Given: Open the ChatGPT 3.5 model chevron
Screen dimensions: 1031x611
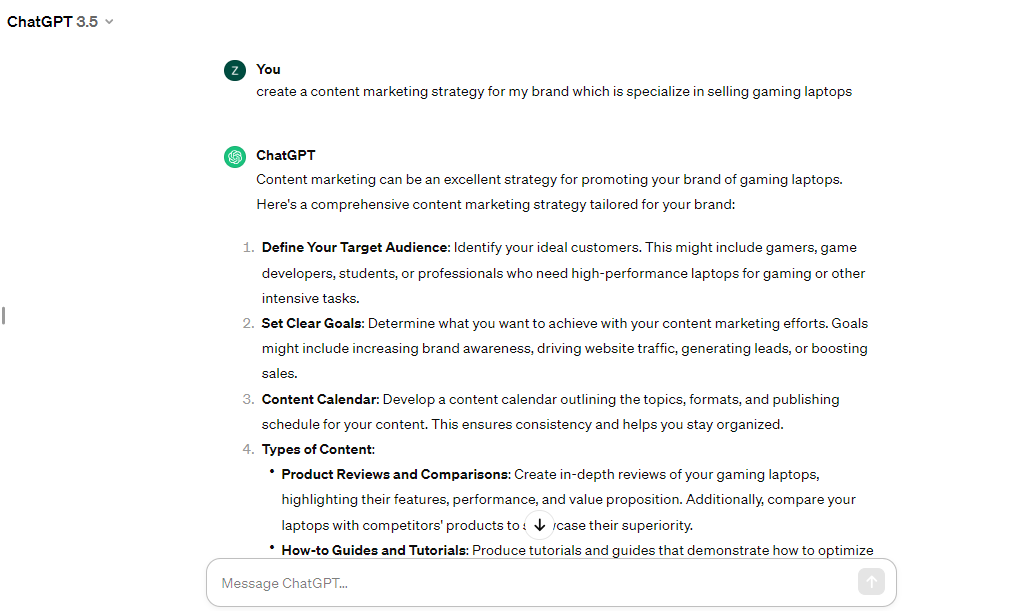Looking at the screenshot, I should coord(109,22).
